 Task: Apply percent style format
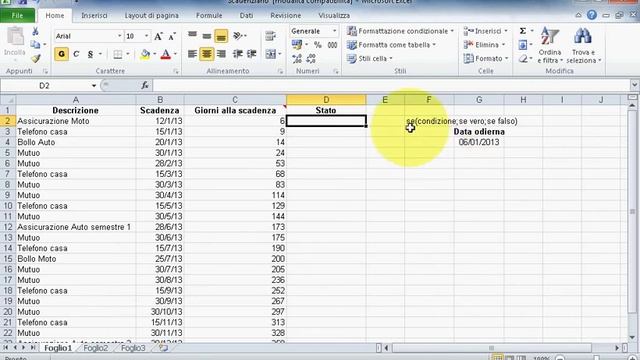tap(318, 45)
